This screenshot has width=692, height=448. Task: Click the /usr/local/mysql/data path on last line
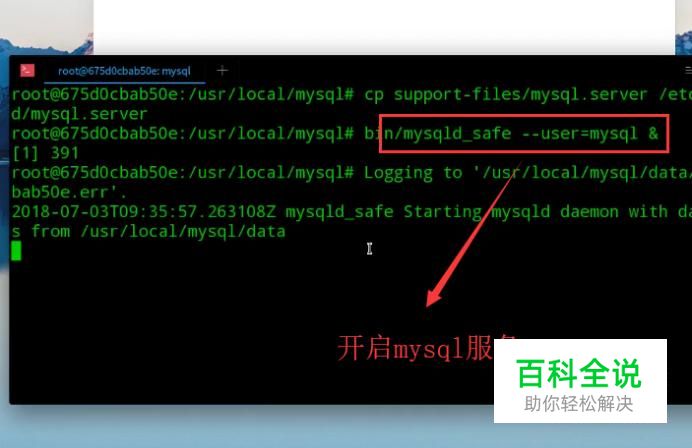(x=183, y=231)
